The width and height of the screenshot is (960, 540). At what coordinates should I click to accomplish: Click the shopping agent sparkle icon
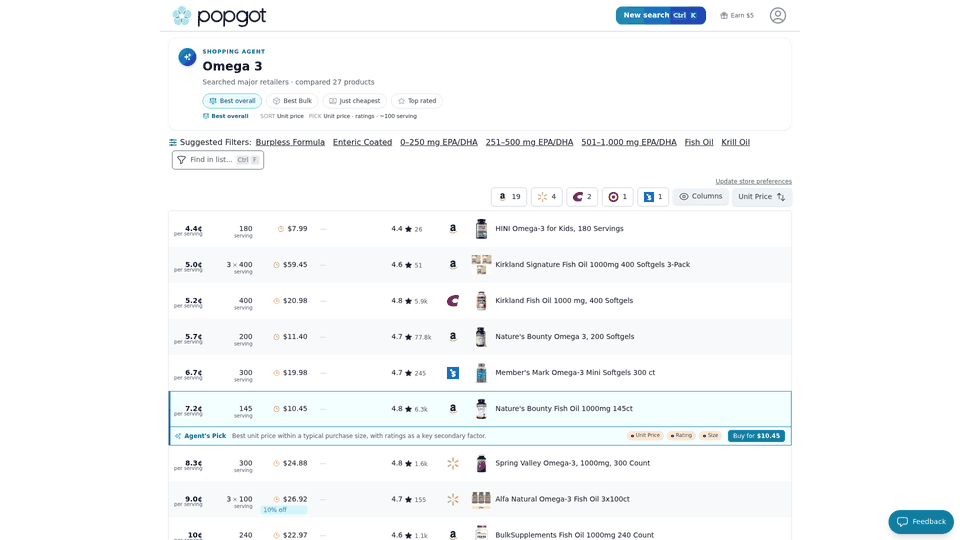[x=187, y=57]
